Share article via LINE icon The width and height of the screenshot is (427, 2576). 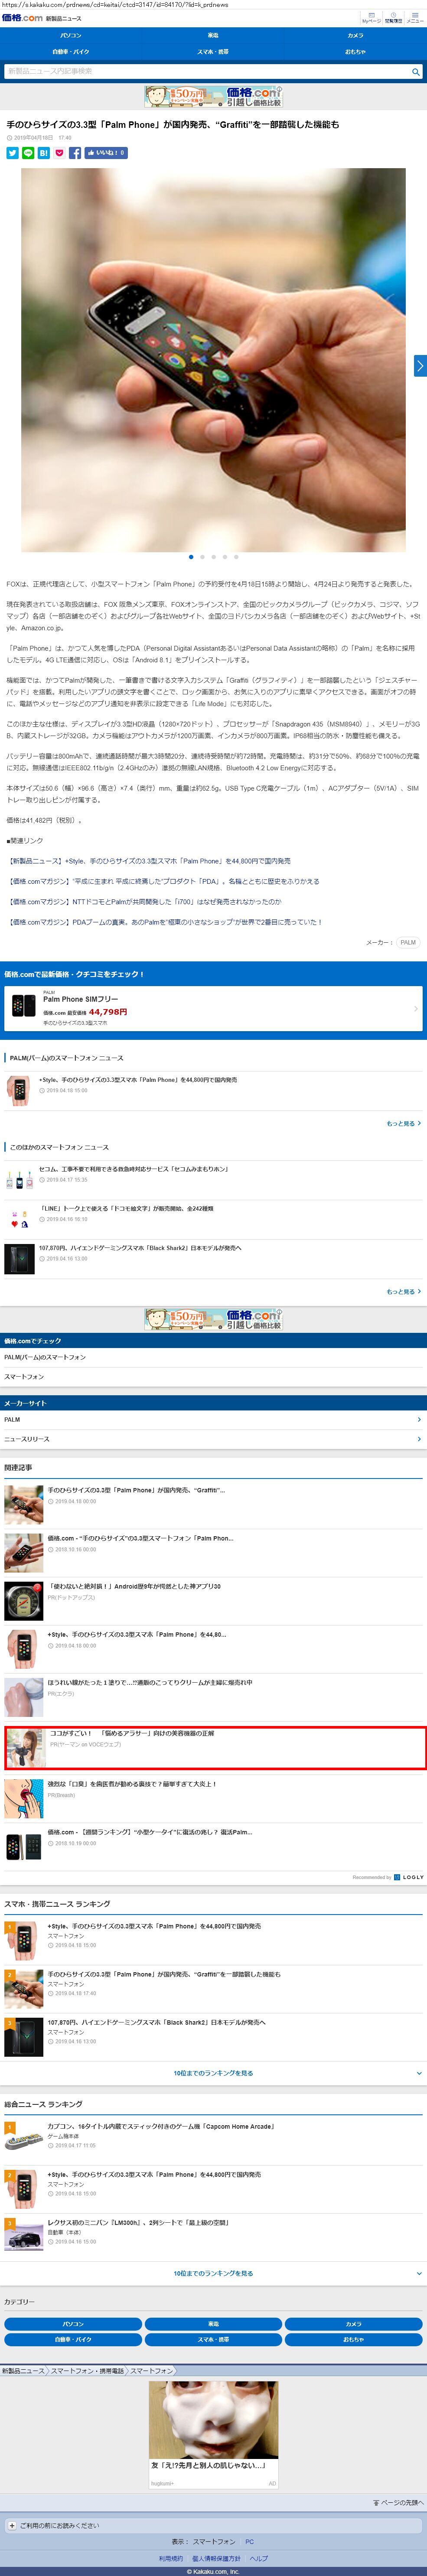point(28,153)
